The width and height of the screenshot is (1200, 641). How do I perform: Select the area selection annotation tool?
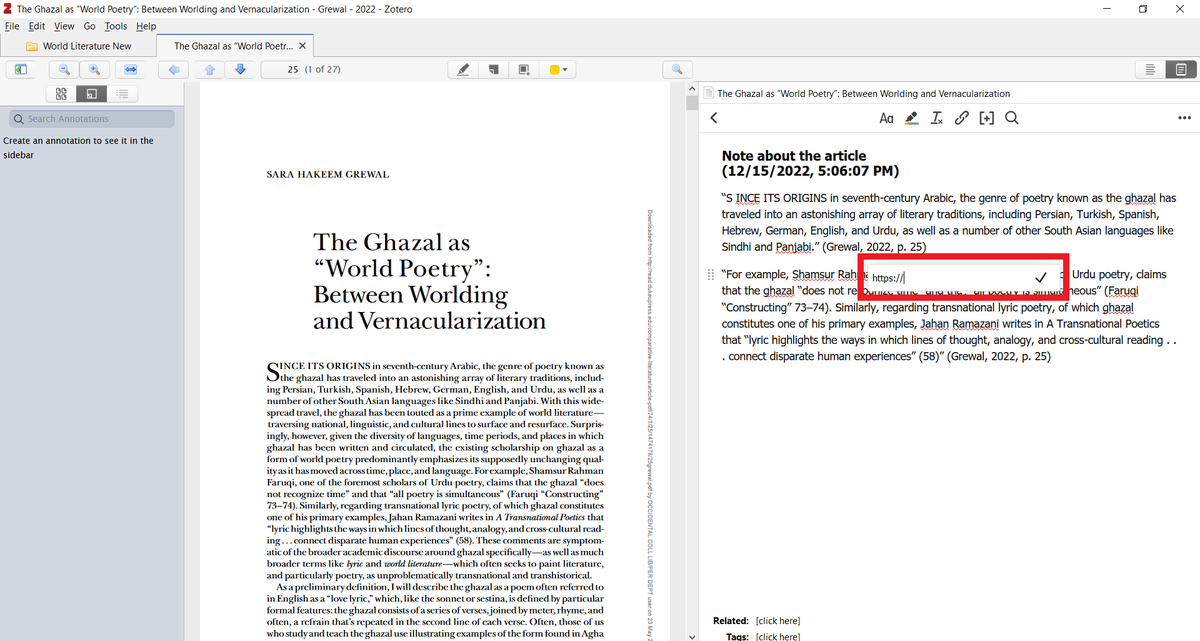click(523, 69)
